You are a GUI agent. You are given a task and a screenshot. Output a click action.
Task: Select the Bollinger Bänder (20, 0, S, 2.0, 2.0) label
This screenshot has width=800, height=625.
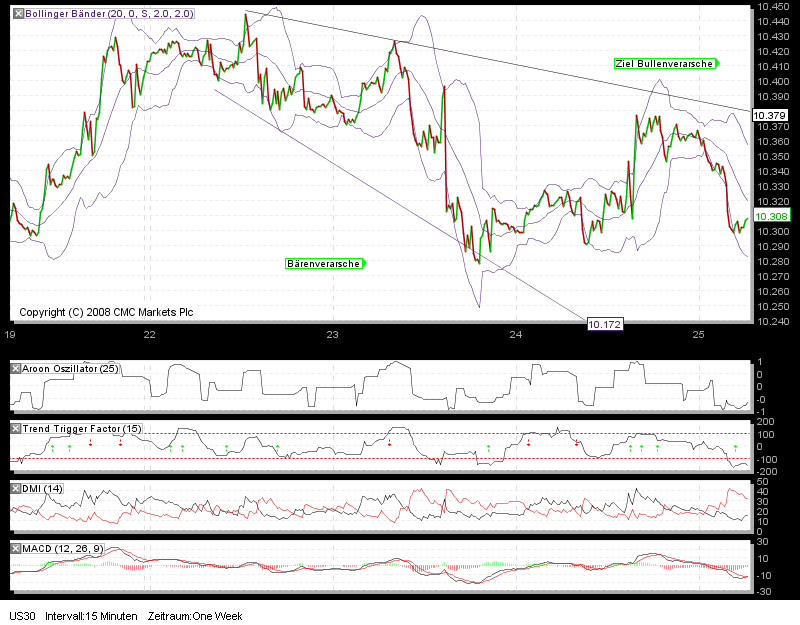pos(109,14)
